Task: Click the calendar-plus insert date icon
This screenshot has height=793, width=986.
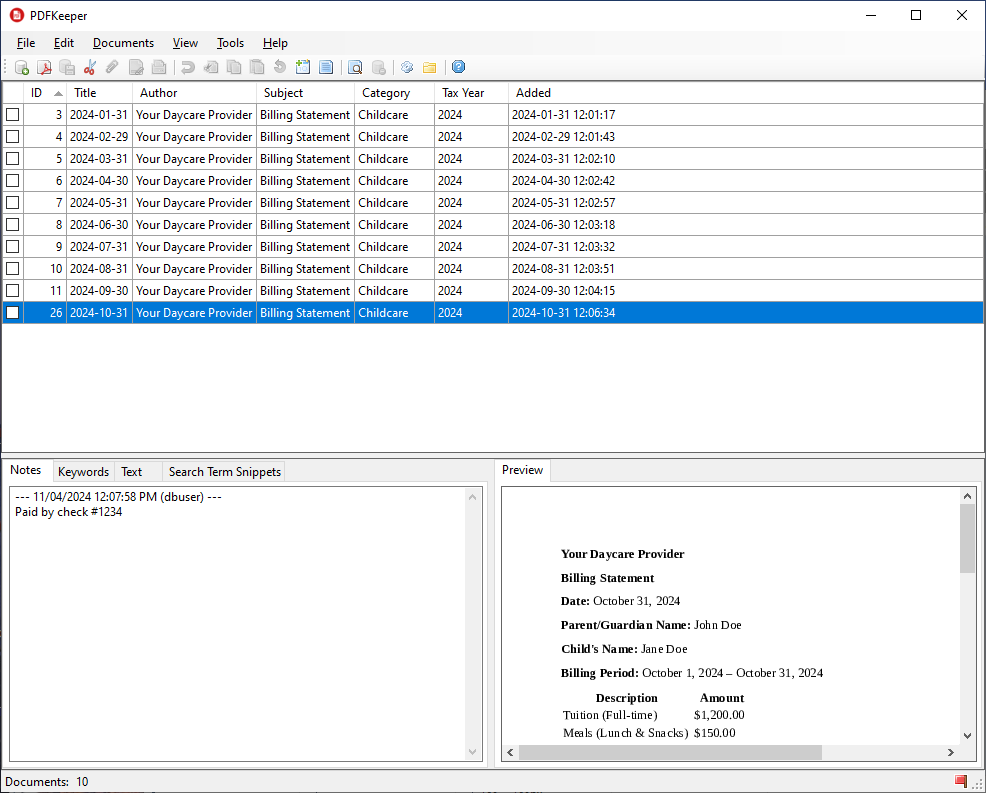Action: [303, 68]
